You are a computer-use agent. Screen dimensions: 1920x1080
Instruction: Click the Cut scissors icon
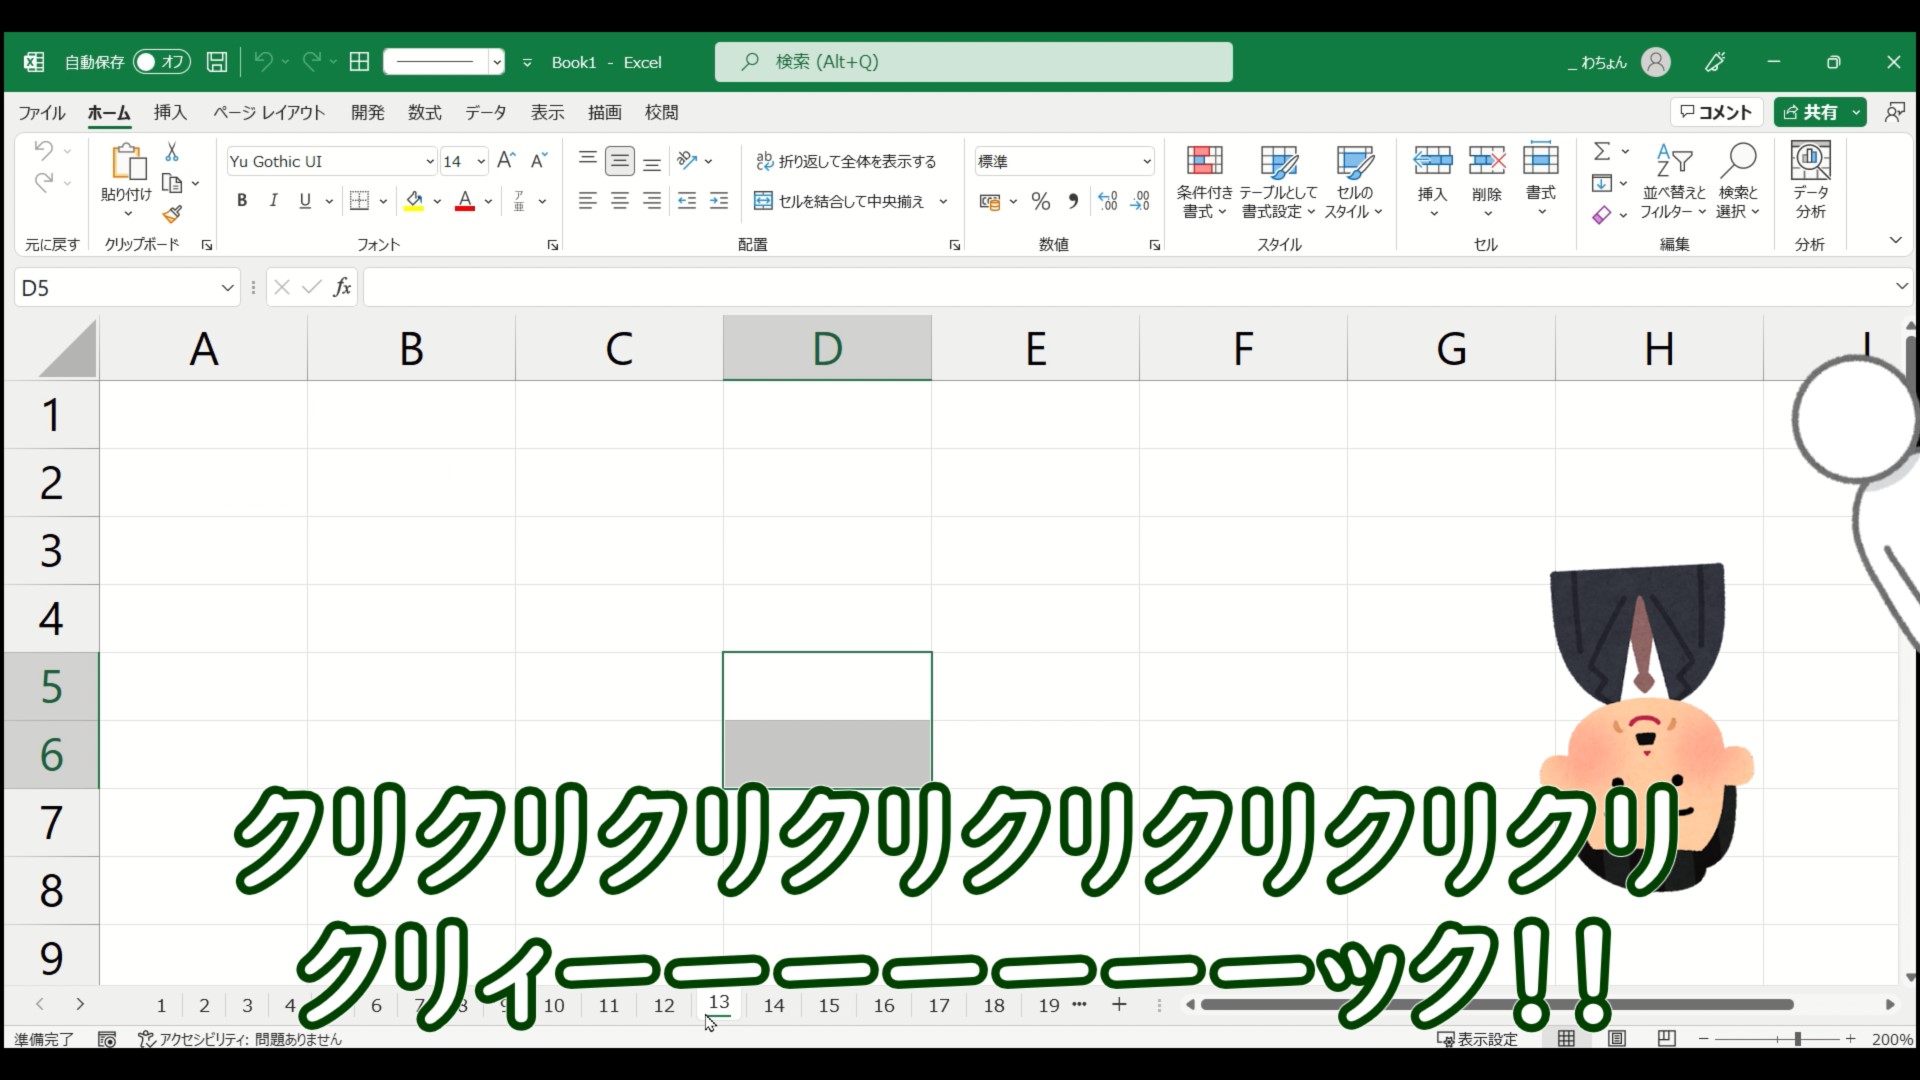[172, 152]
